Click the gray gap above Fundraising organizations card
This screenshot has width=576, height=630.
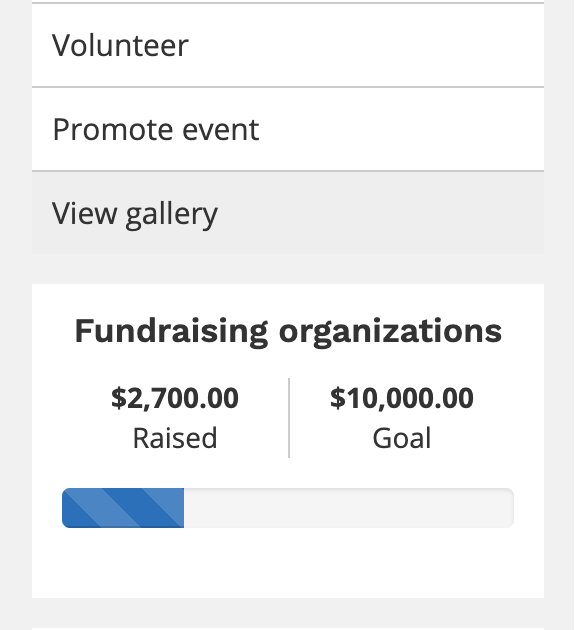[x=288, y=269]
